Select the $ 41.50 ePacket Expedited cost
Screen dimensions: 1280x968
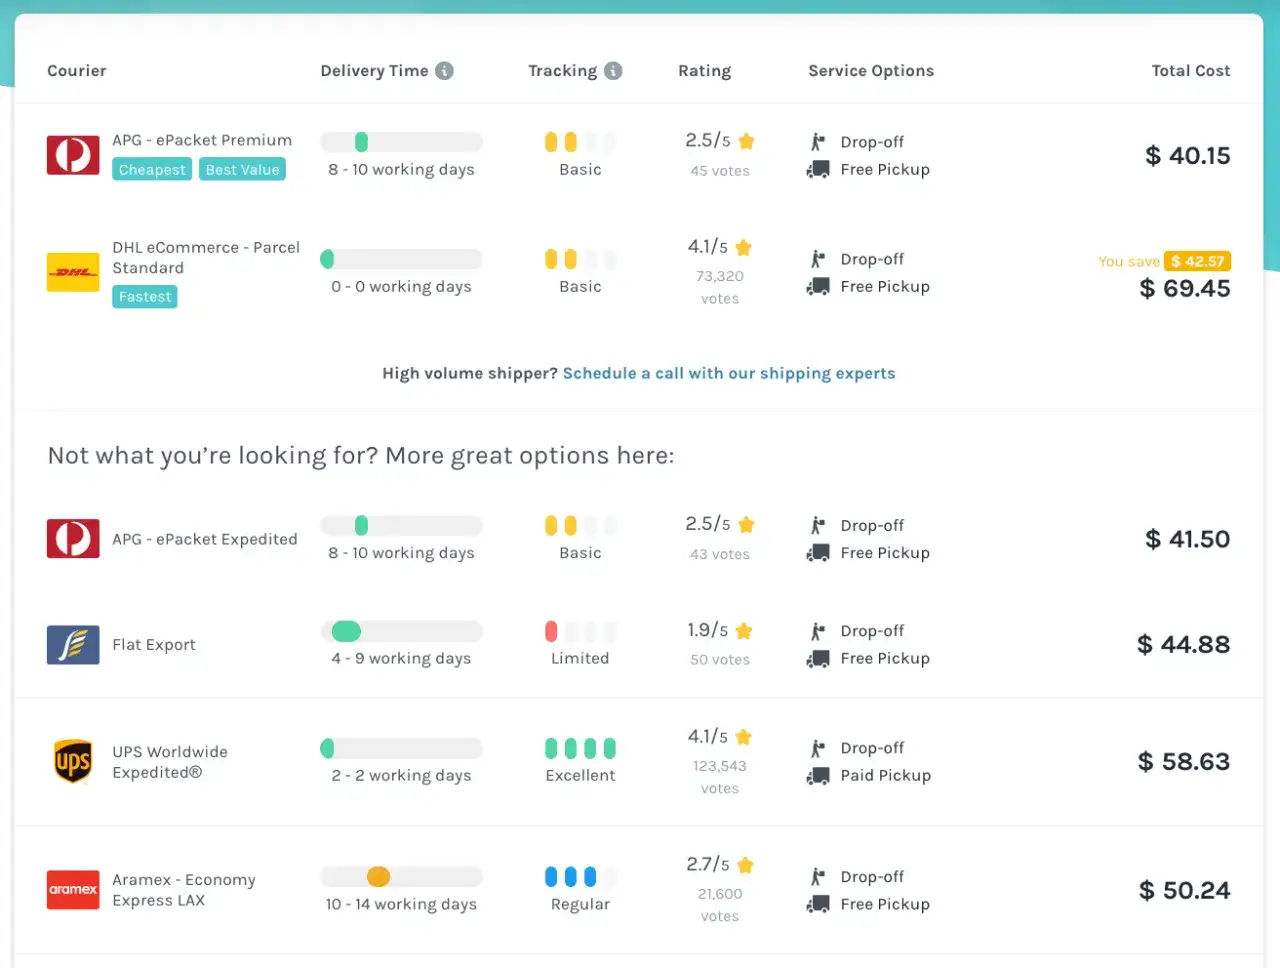click(1188, 540)
